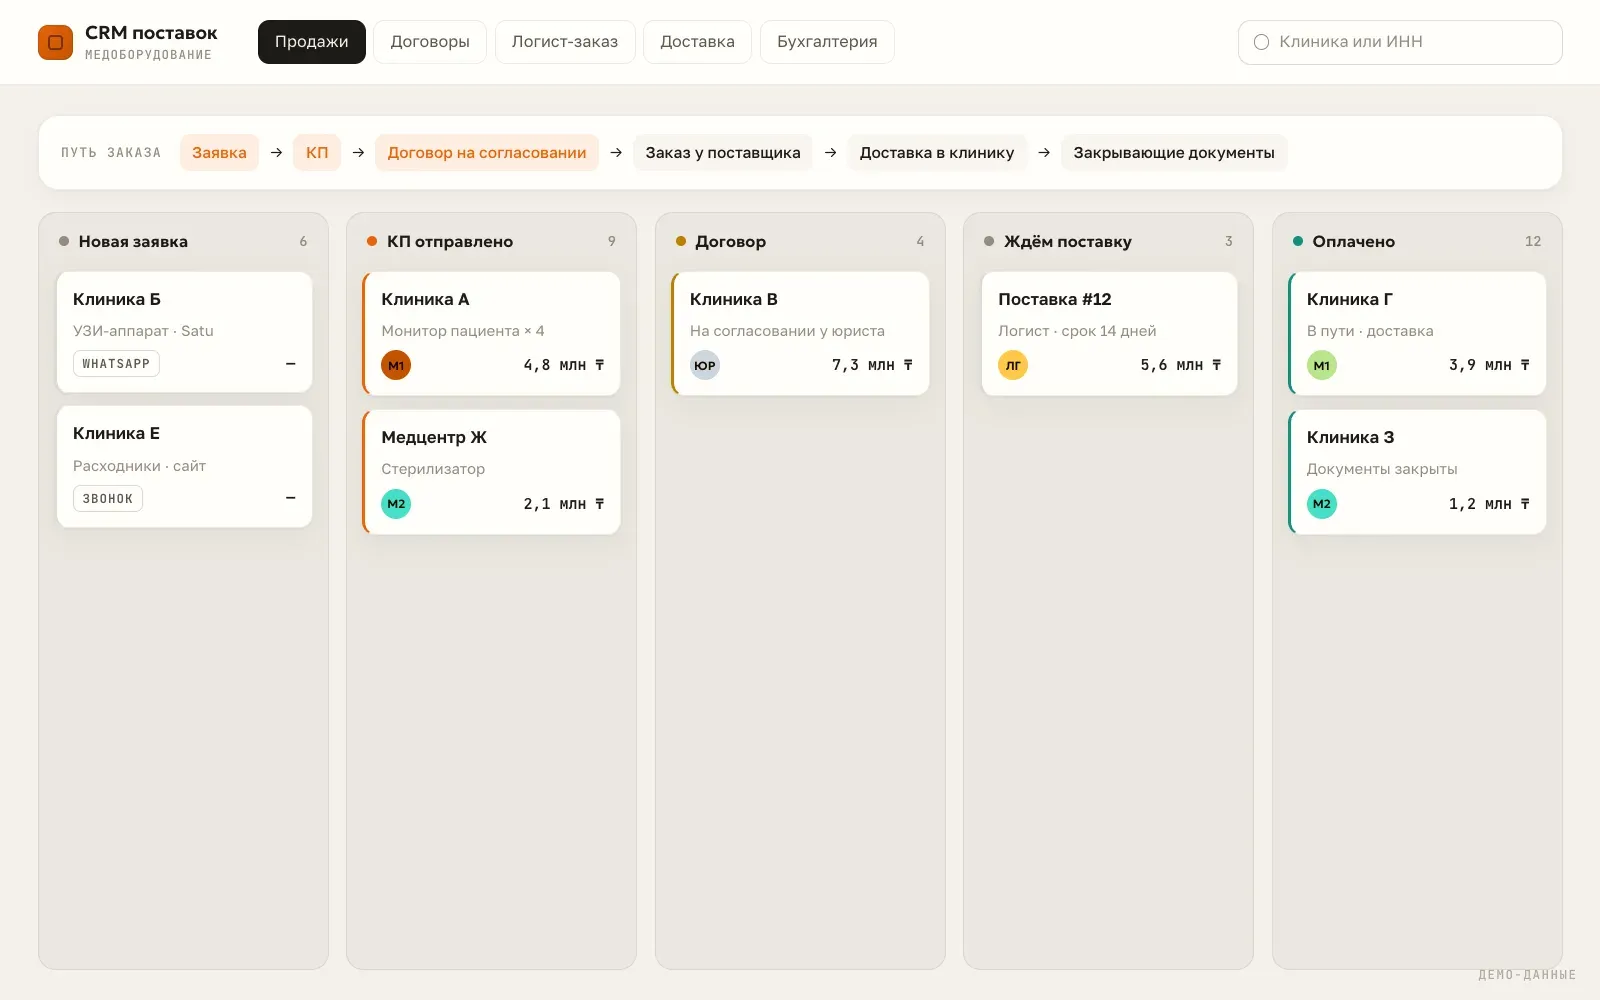Open the Клиника Б card title
The width and height of the screenshot is (1600, 1000).
pyautogui.click(x=117, y=299)
